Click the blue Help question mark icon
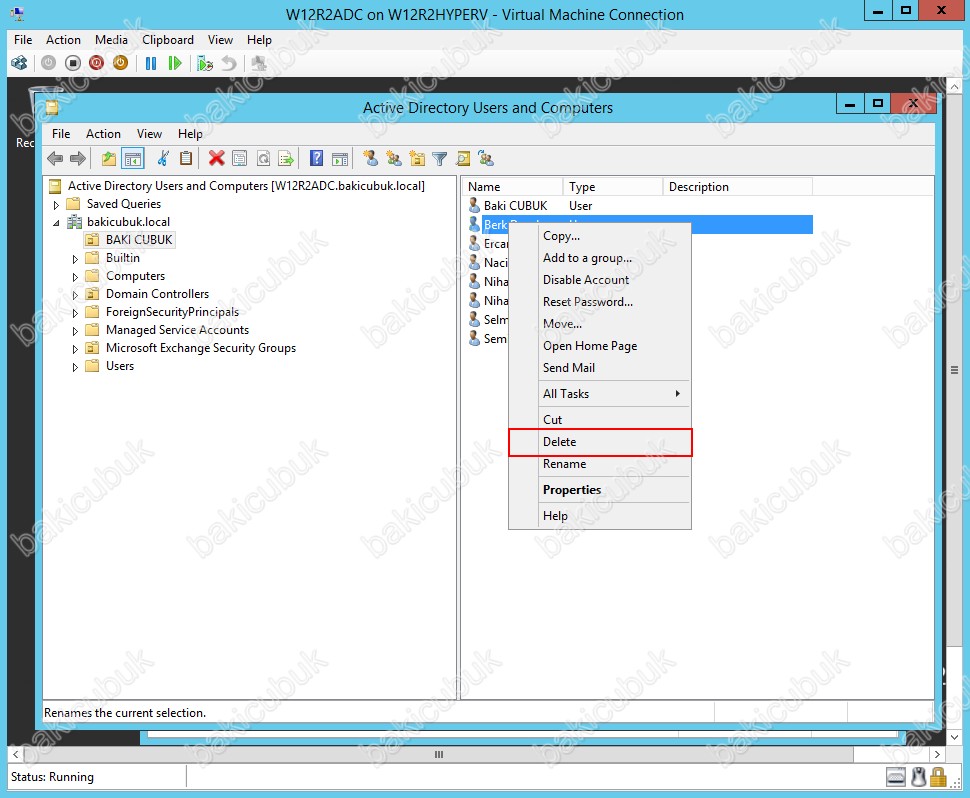This screenshot has height=798, width=970. click(316, 159)
